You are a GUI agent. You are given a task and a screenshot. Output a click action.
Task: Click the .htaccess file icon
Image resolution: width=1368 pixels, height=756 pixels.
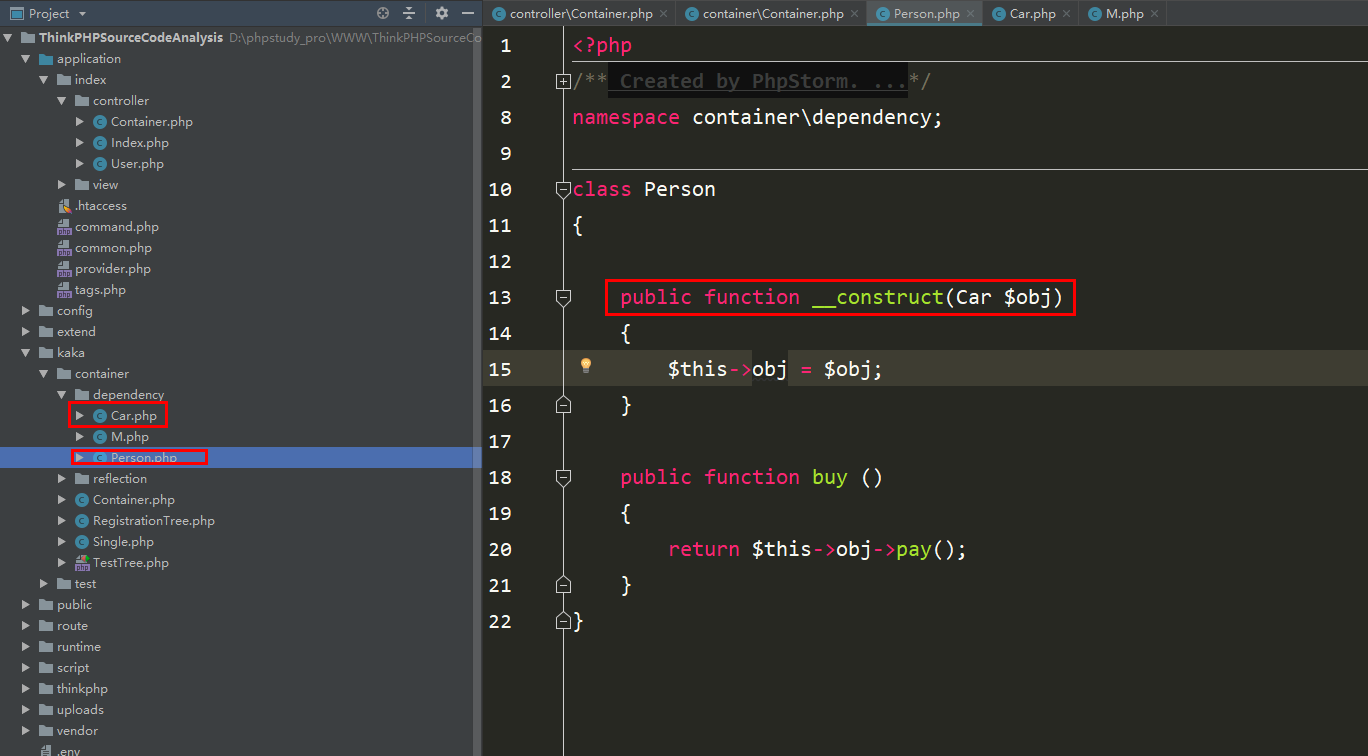click(x=64, y=206)
